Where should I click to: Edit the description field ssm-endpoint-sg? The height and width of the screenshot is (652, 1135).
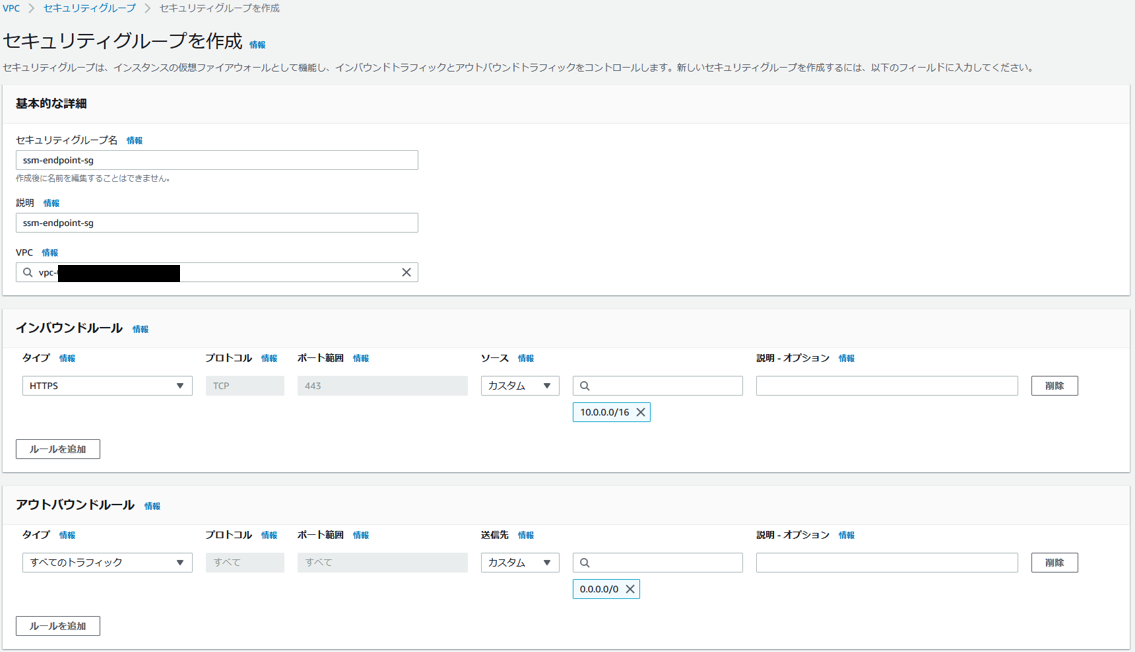(217, 223)
